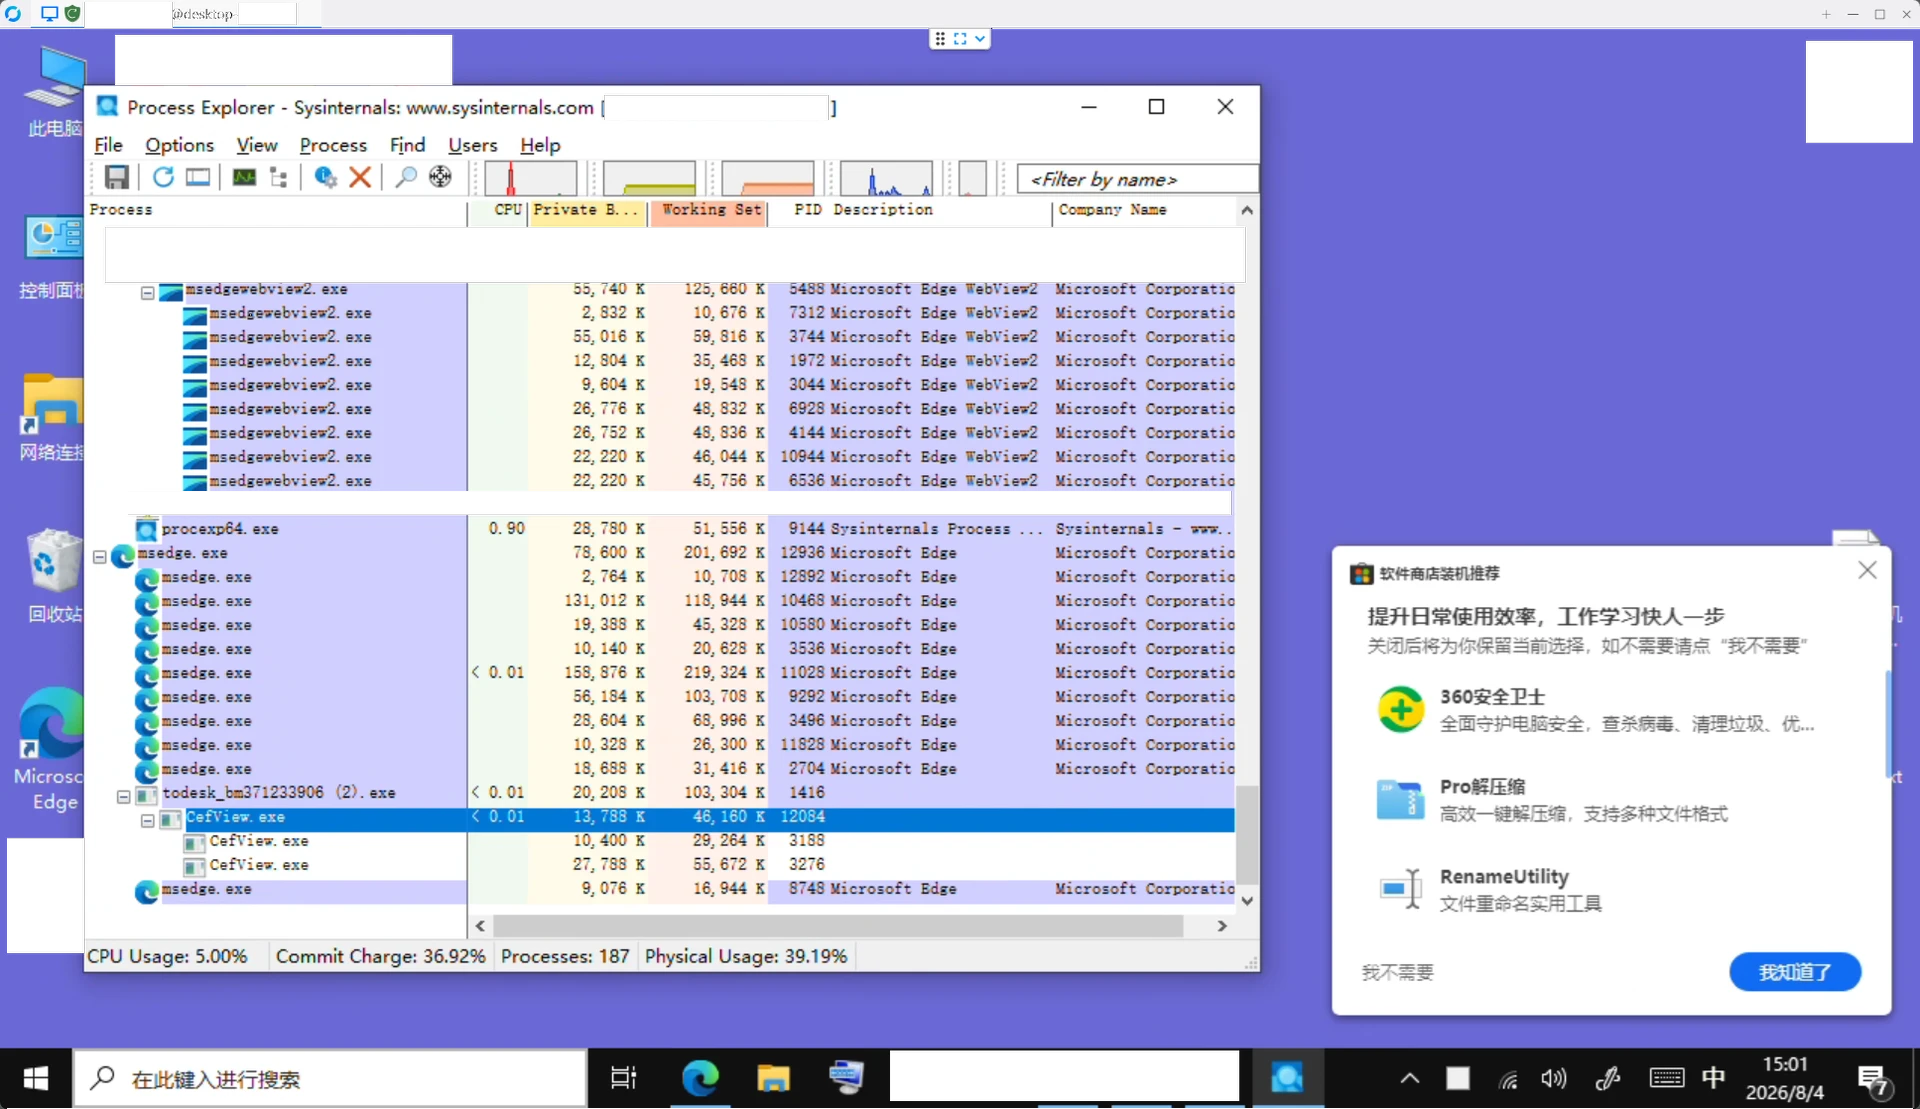
Task: Sort by the Private Bytes column header
Action: (x=588, y=210)
